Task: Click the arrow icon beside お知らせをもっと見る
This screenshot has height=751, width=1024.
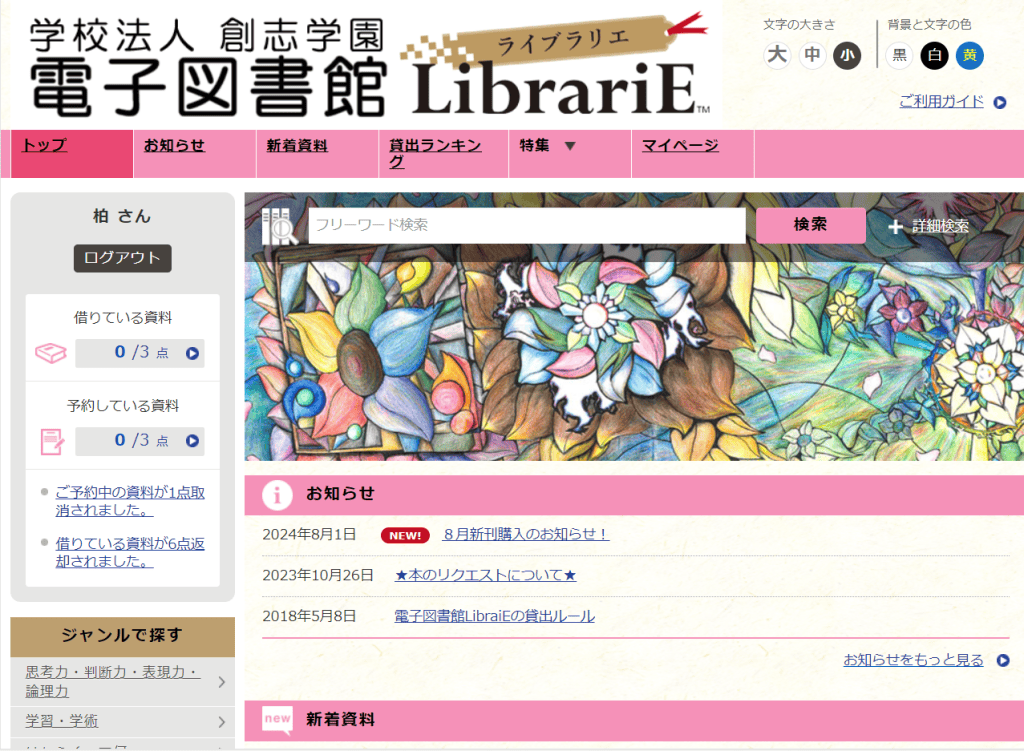Action: click(x=1003, y=660)
